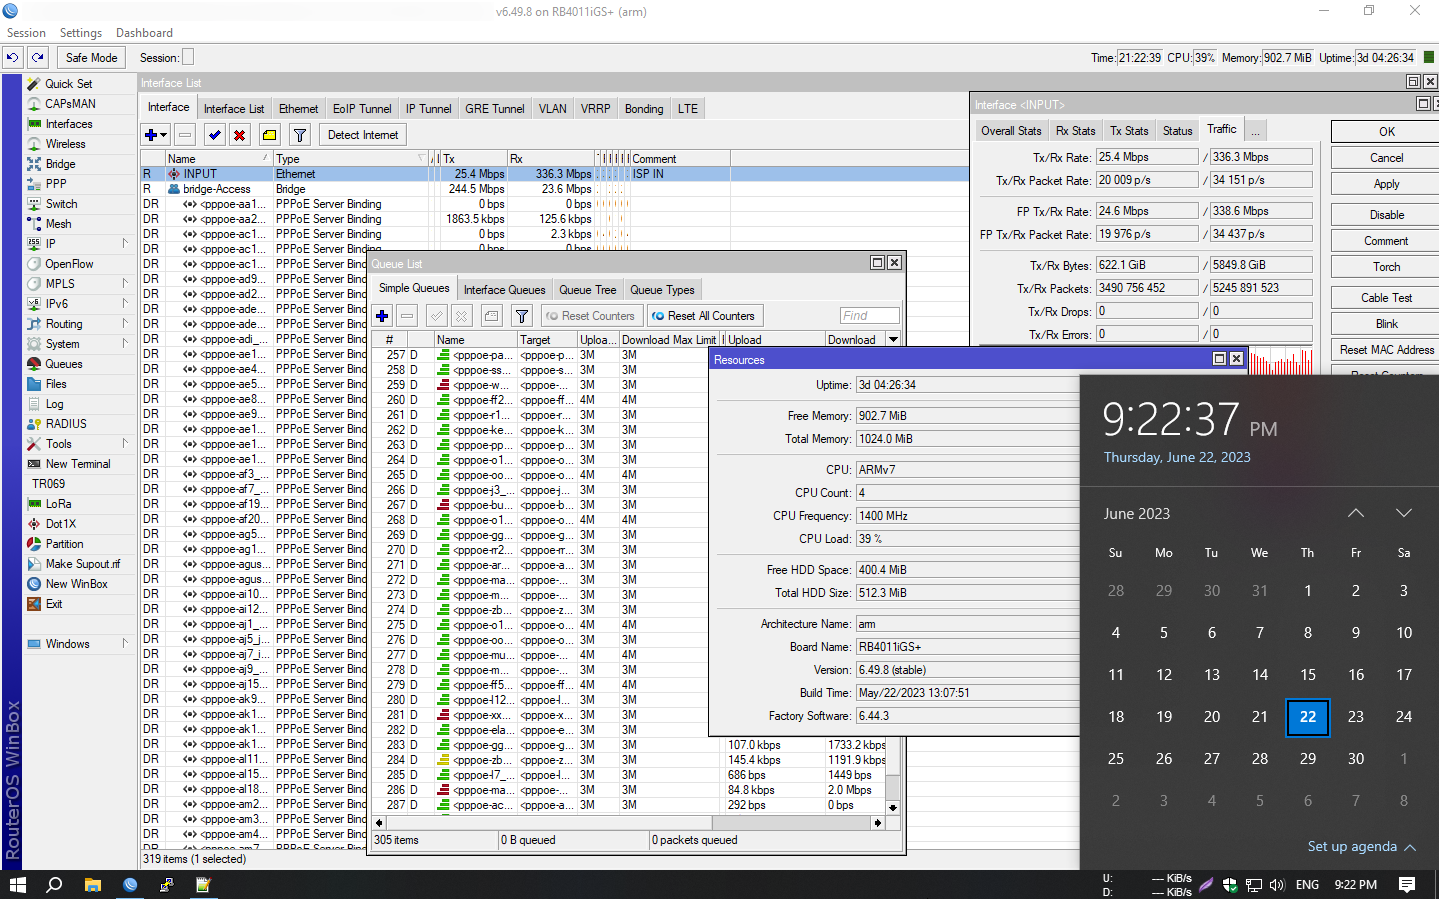Open the Dashboard menu
This screenshot has height=899, width=1439.
144,33
